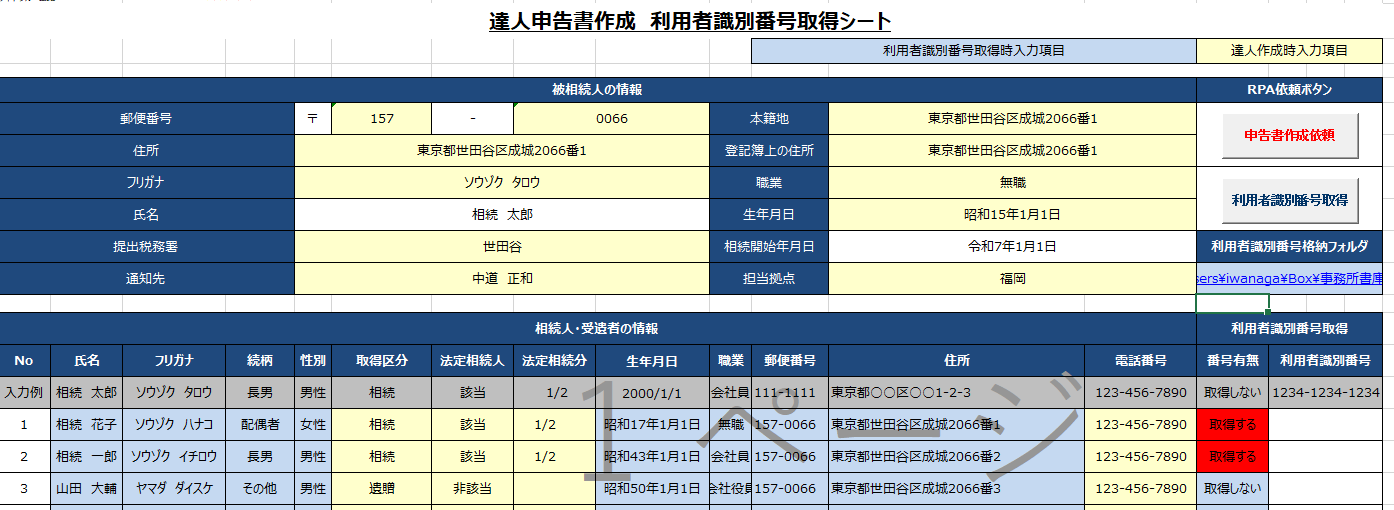1394x510 pixels.
Task: Click the 相続開始年月日 label cell
Action: click(x=769, y=247)
